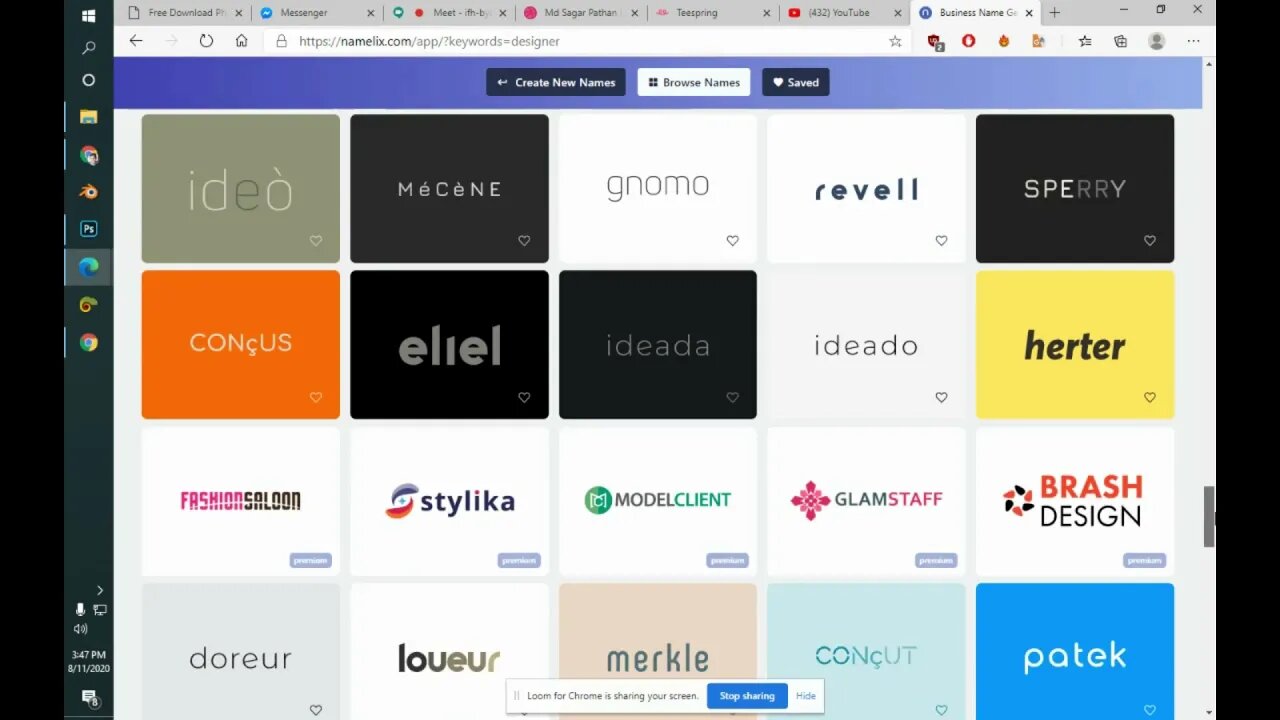
Task: Open the BRASH DESIGN logo card
Action: (x=1075, y=501)
